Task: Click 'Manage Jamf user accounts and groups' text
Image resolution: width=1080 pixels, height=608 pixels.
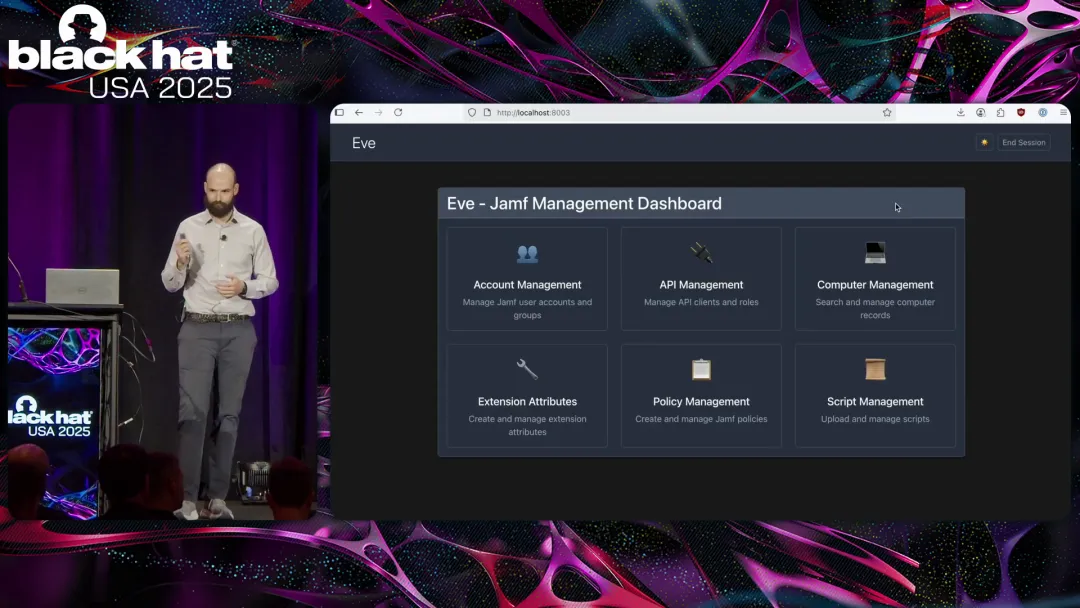Action: pyautogui.click(x=527, y=308)
